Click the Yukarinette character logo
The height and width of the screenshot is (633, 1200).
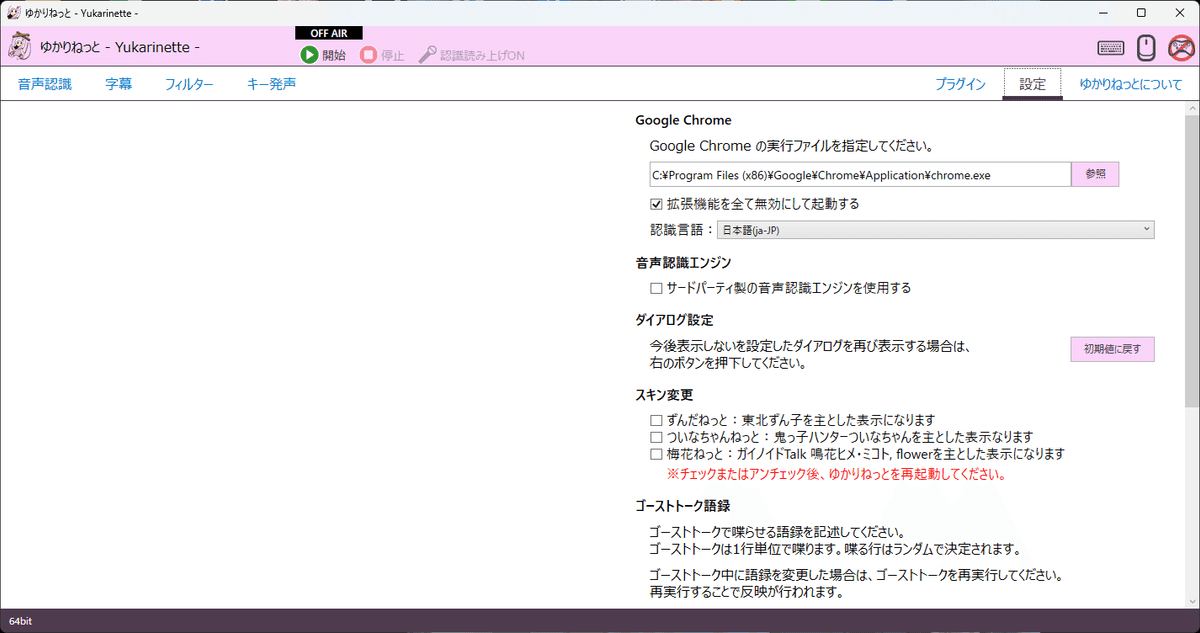[x=21, y=46]
